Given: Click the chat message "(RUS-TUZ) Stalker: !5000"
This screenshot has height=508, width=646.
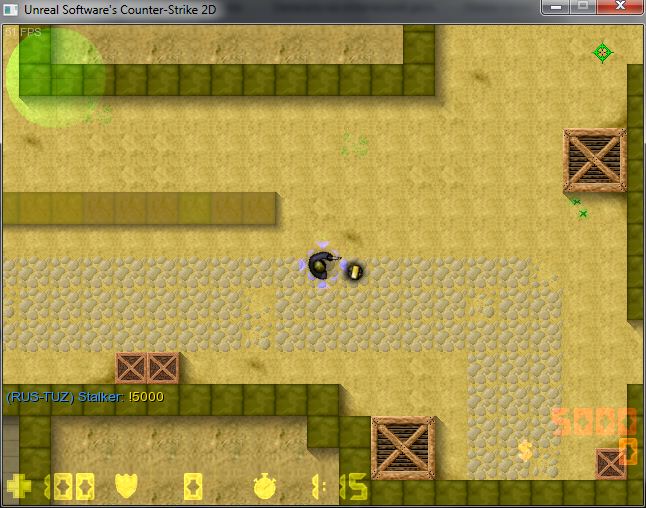Looking at the screenshot, I should pos(85,397).
